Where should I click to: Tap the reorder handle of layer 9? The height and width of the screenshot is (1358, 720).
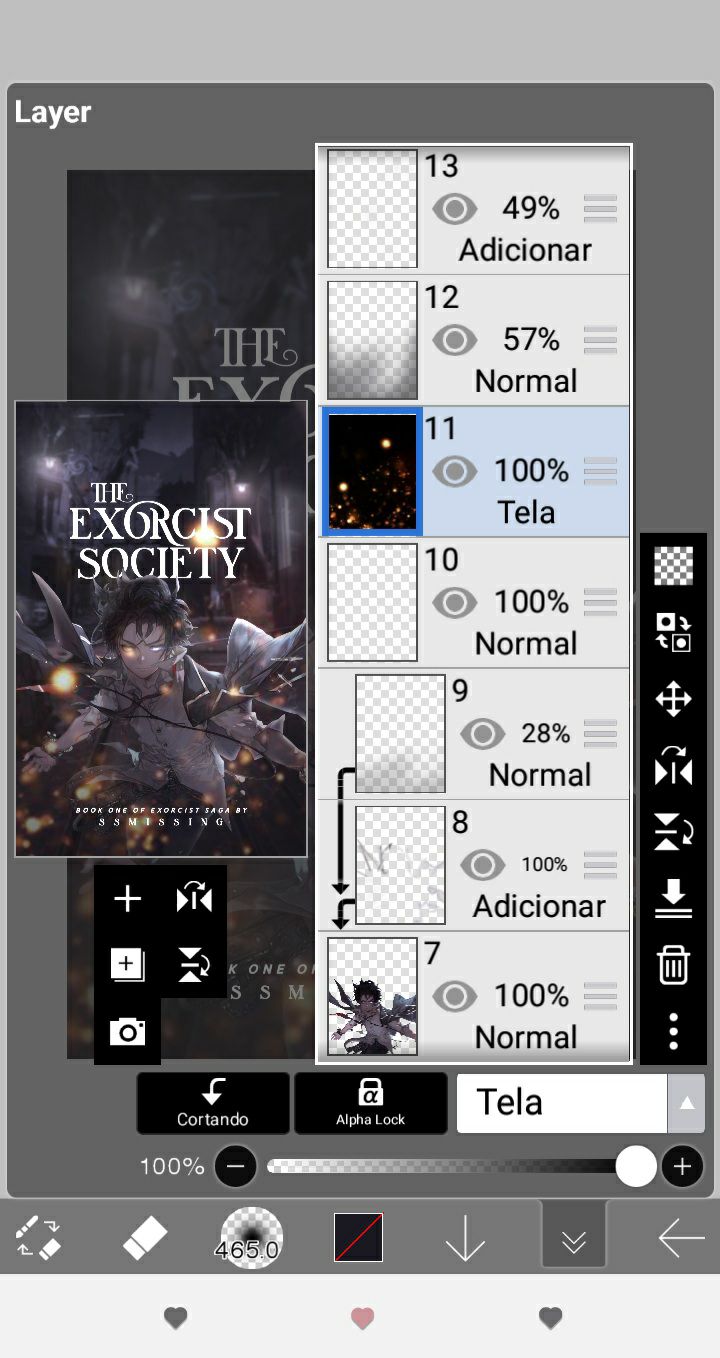(600, 734)
